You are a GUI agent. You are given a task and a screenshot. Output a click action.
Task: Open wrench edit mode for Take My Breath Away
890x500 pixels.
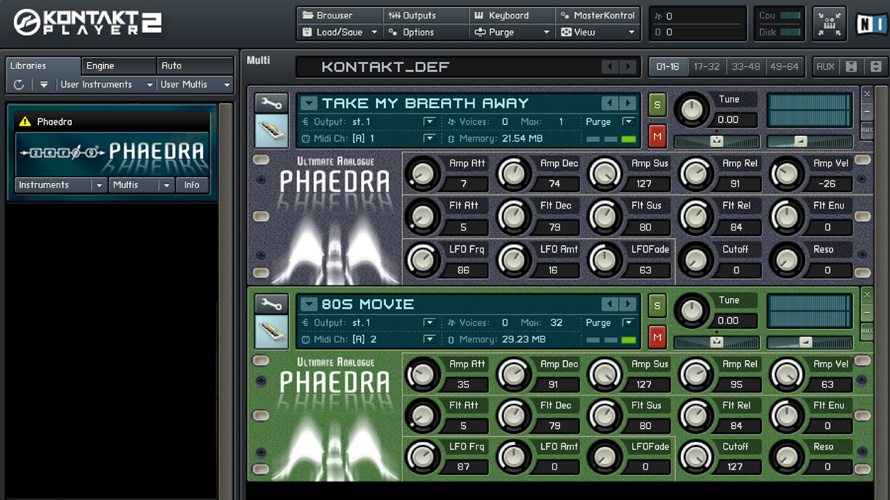click(x=271, y=104)
